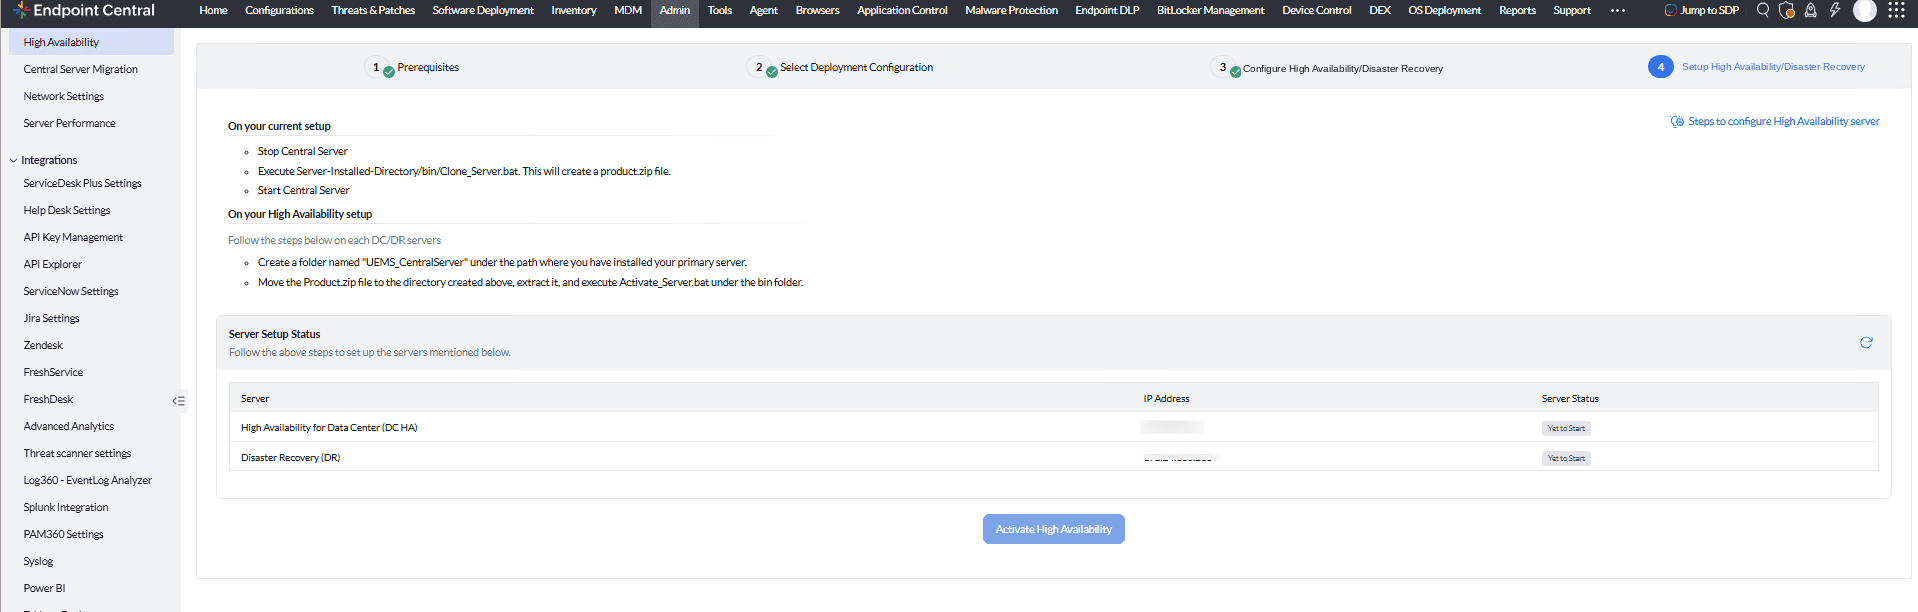Open the Inventory tab
This screenshot has width=1918, height=612.
(x=574, y=10)
